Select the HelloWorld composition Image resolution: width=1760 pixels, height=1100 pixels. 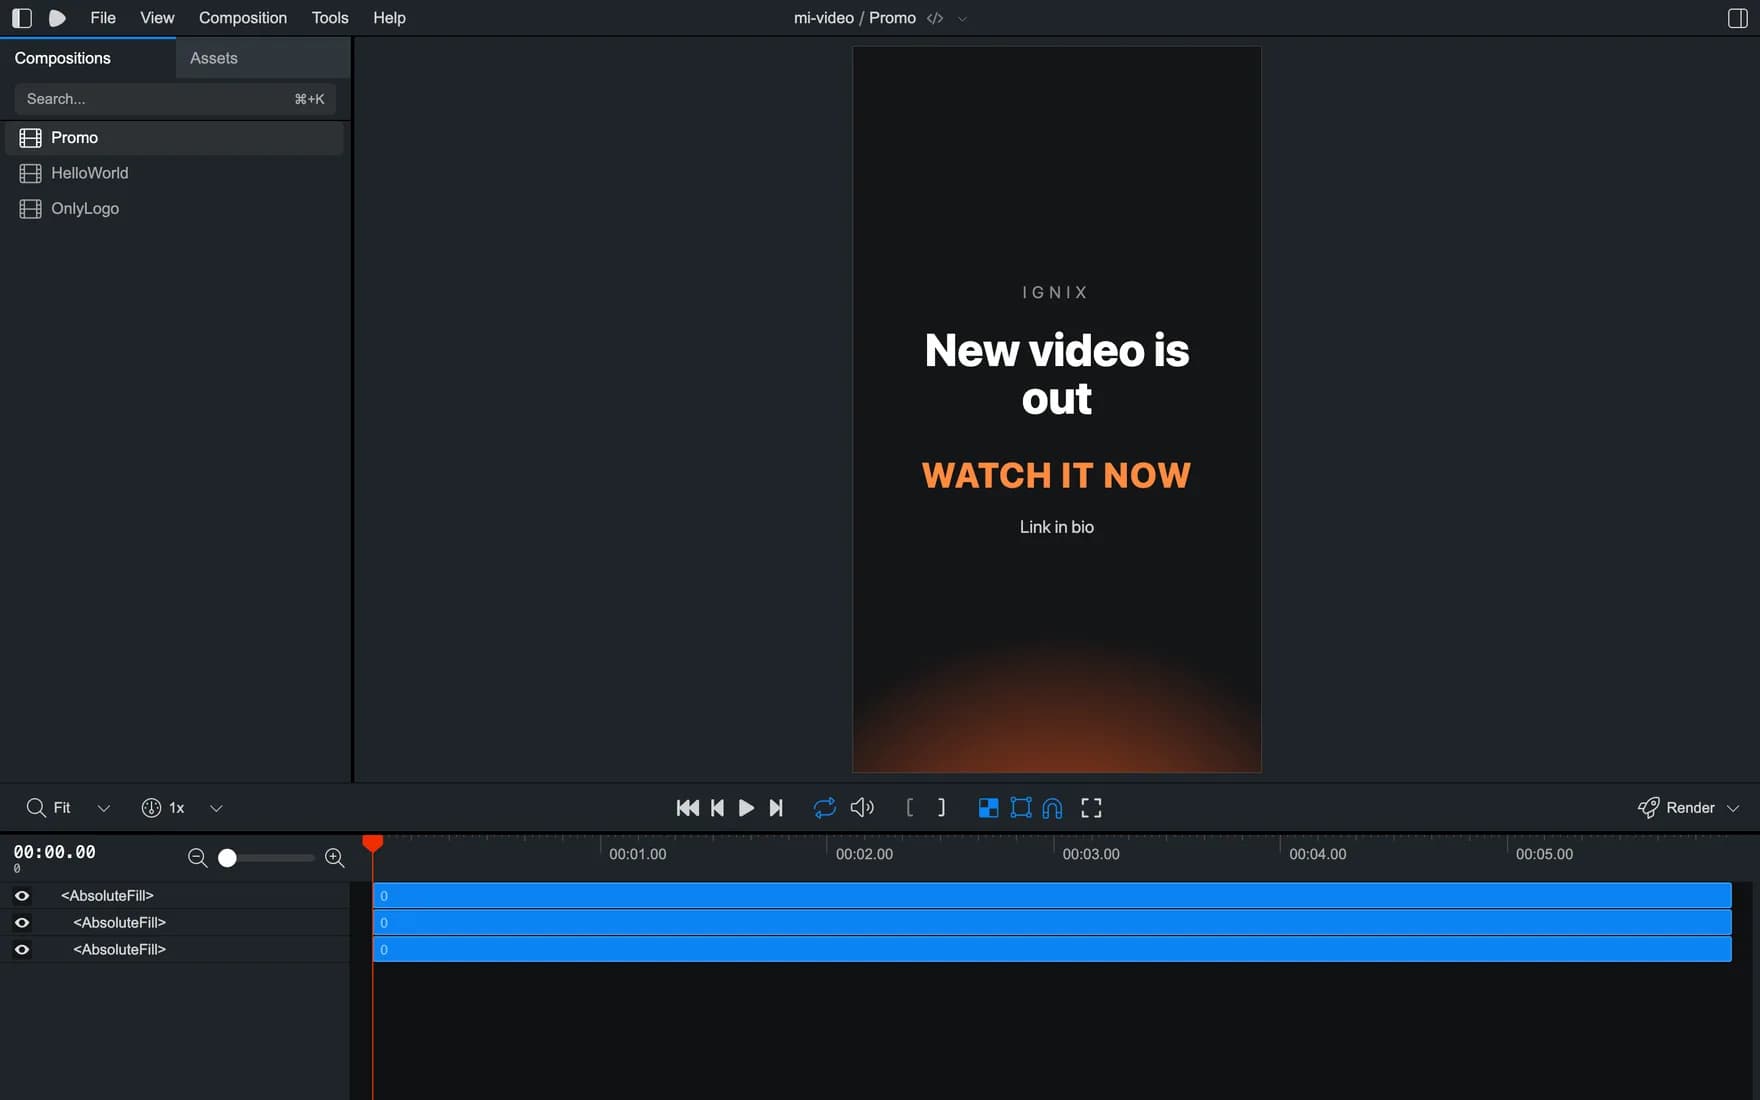point(175,173)
